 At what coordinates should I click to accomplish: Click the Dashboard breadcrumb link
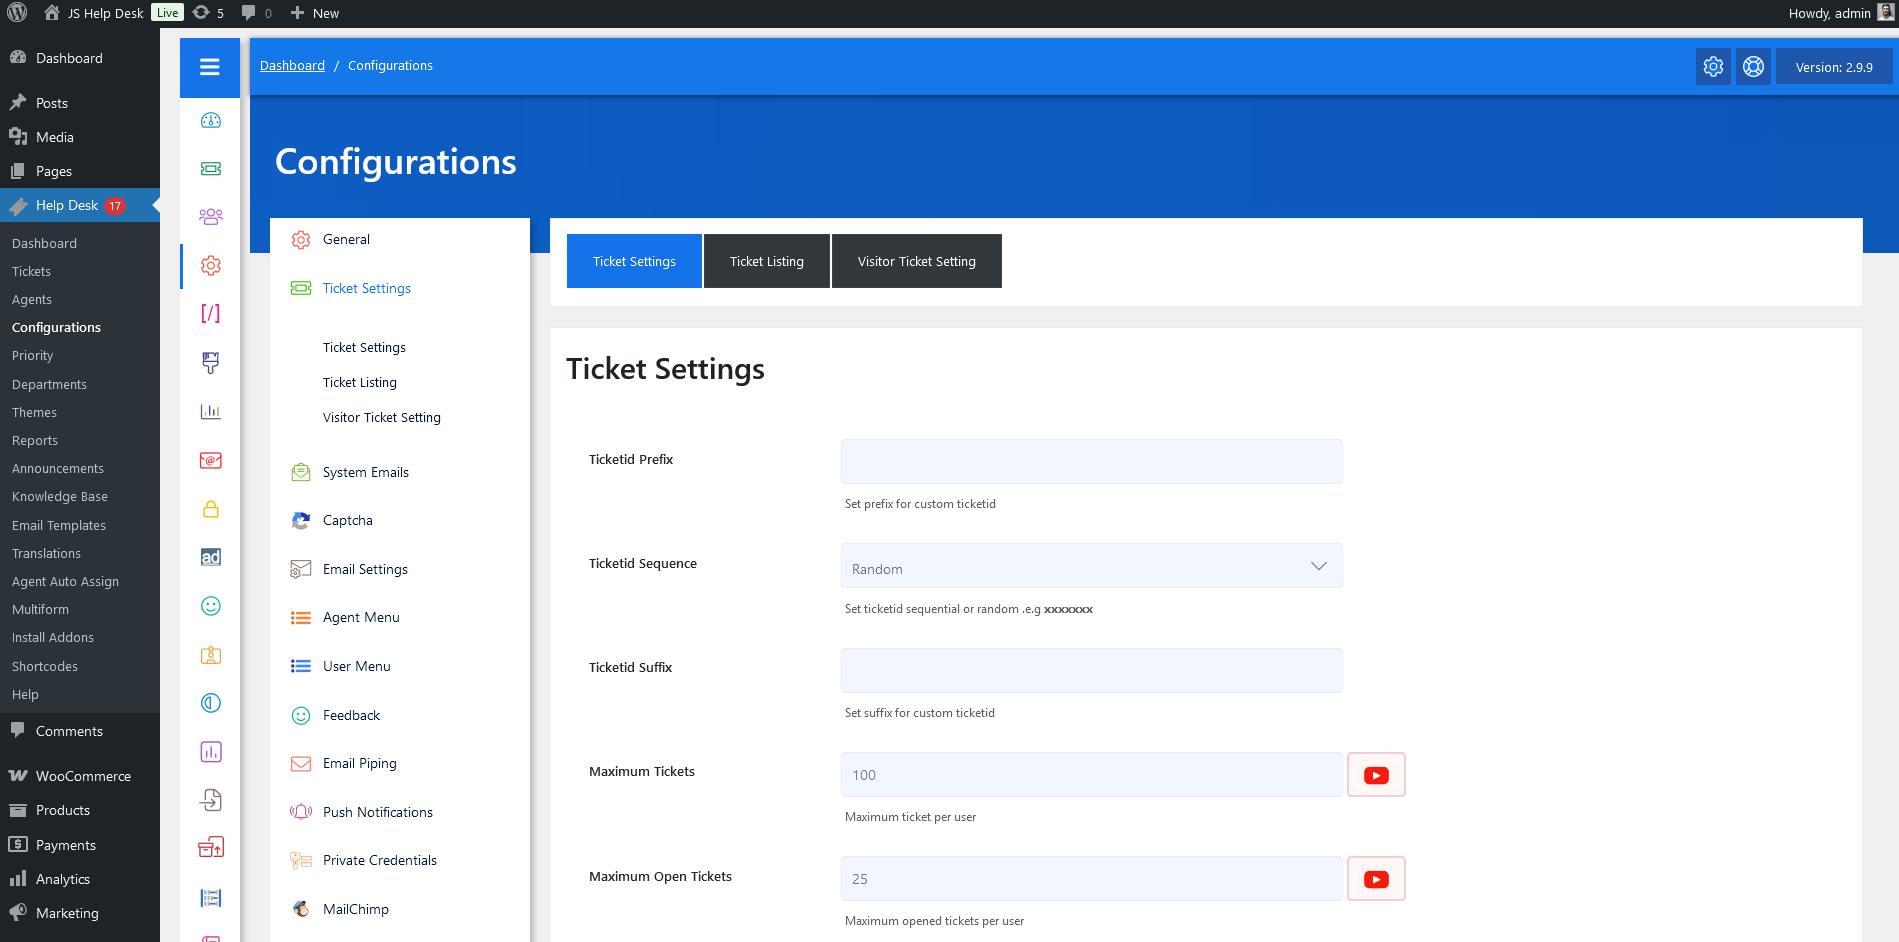click(x=292, y=66)
